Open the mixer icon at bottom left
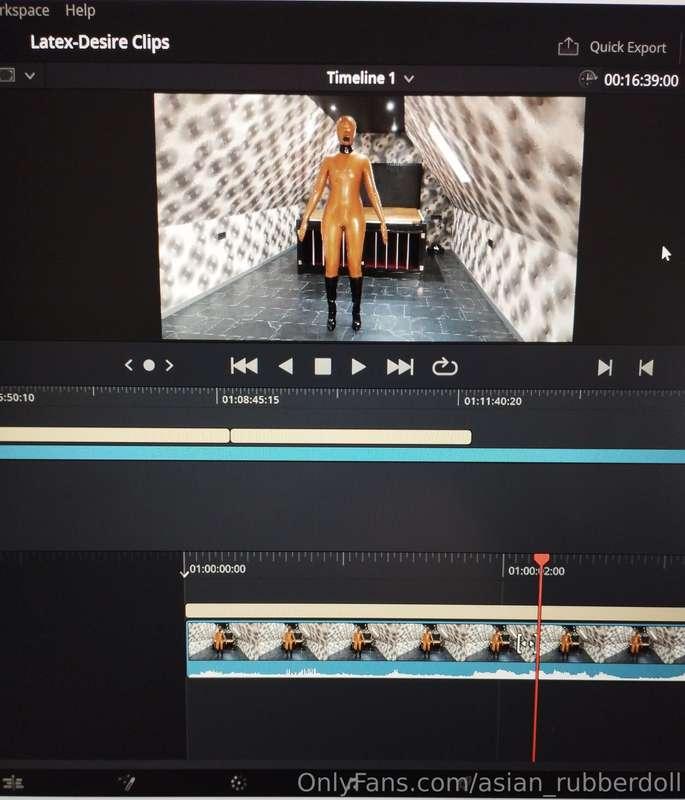The height and width of the screenshot is (800, 685). [13, 782]
